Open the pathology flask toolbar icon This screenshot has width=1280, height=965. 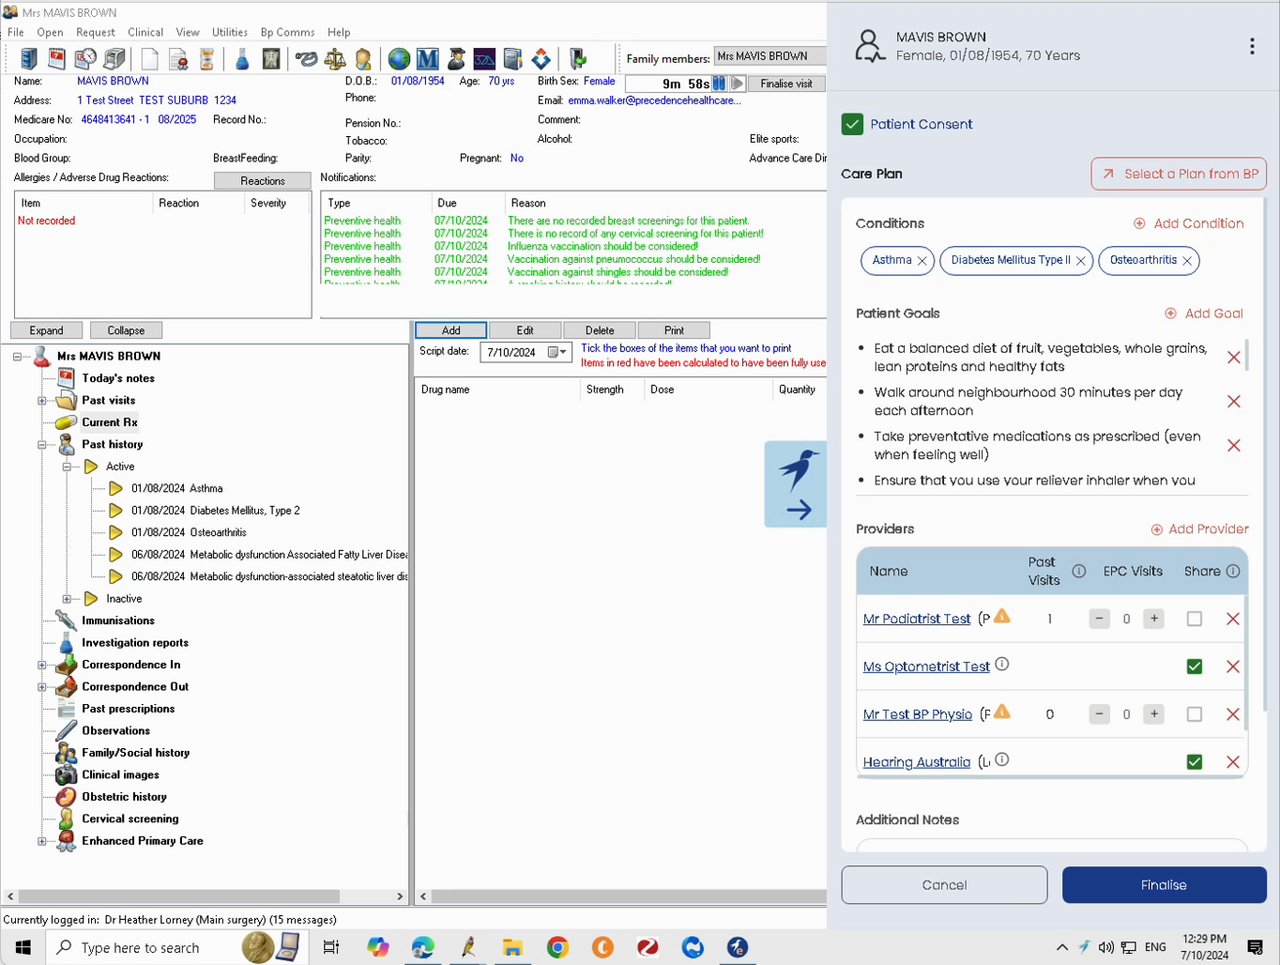pyautogui.click(x=242, y=59)
